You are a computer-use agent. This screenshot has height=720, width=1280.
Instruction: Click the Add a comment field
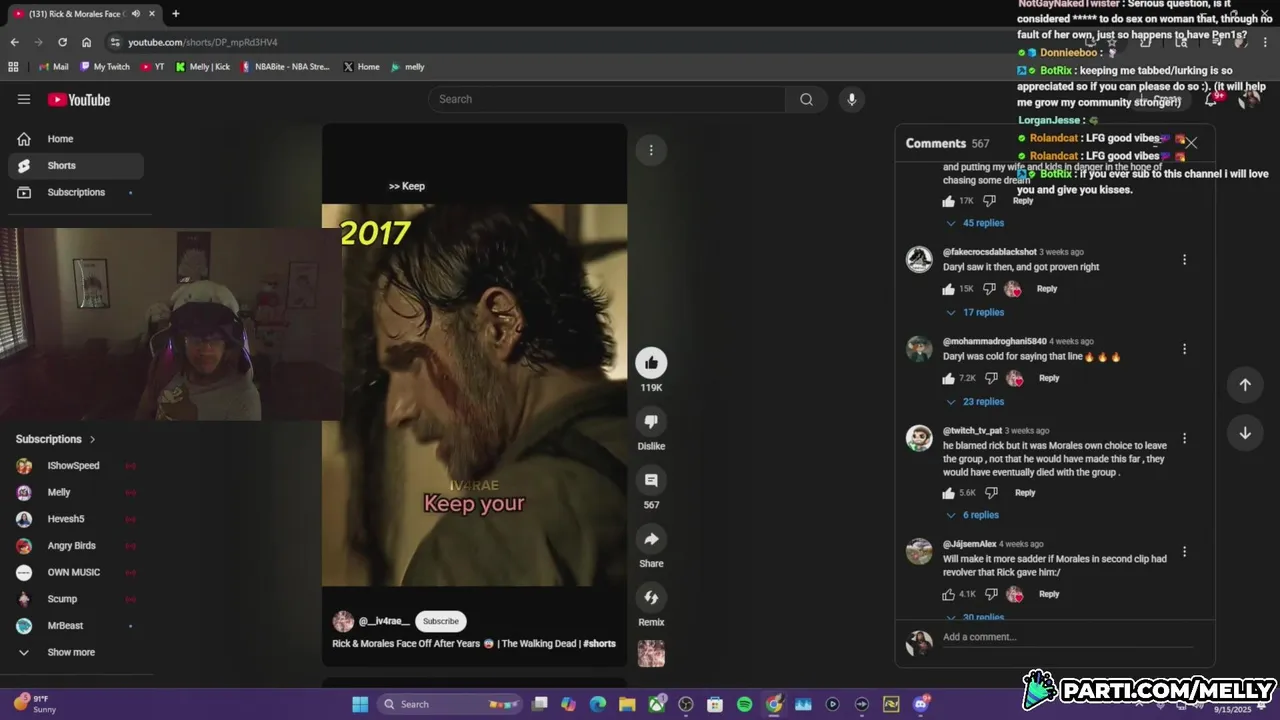tap(1067, 637)
